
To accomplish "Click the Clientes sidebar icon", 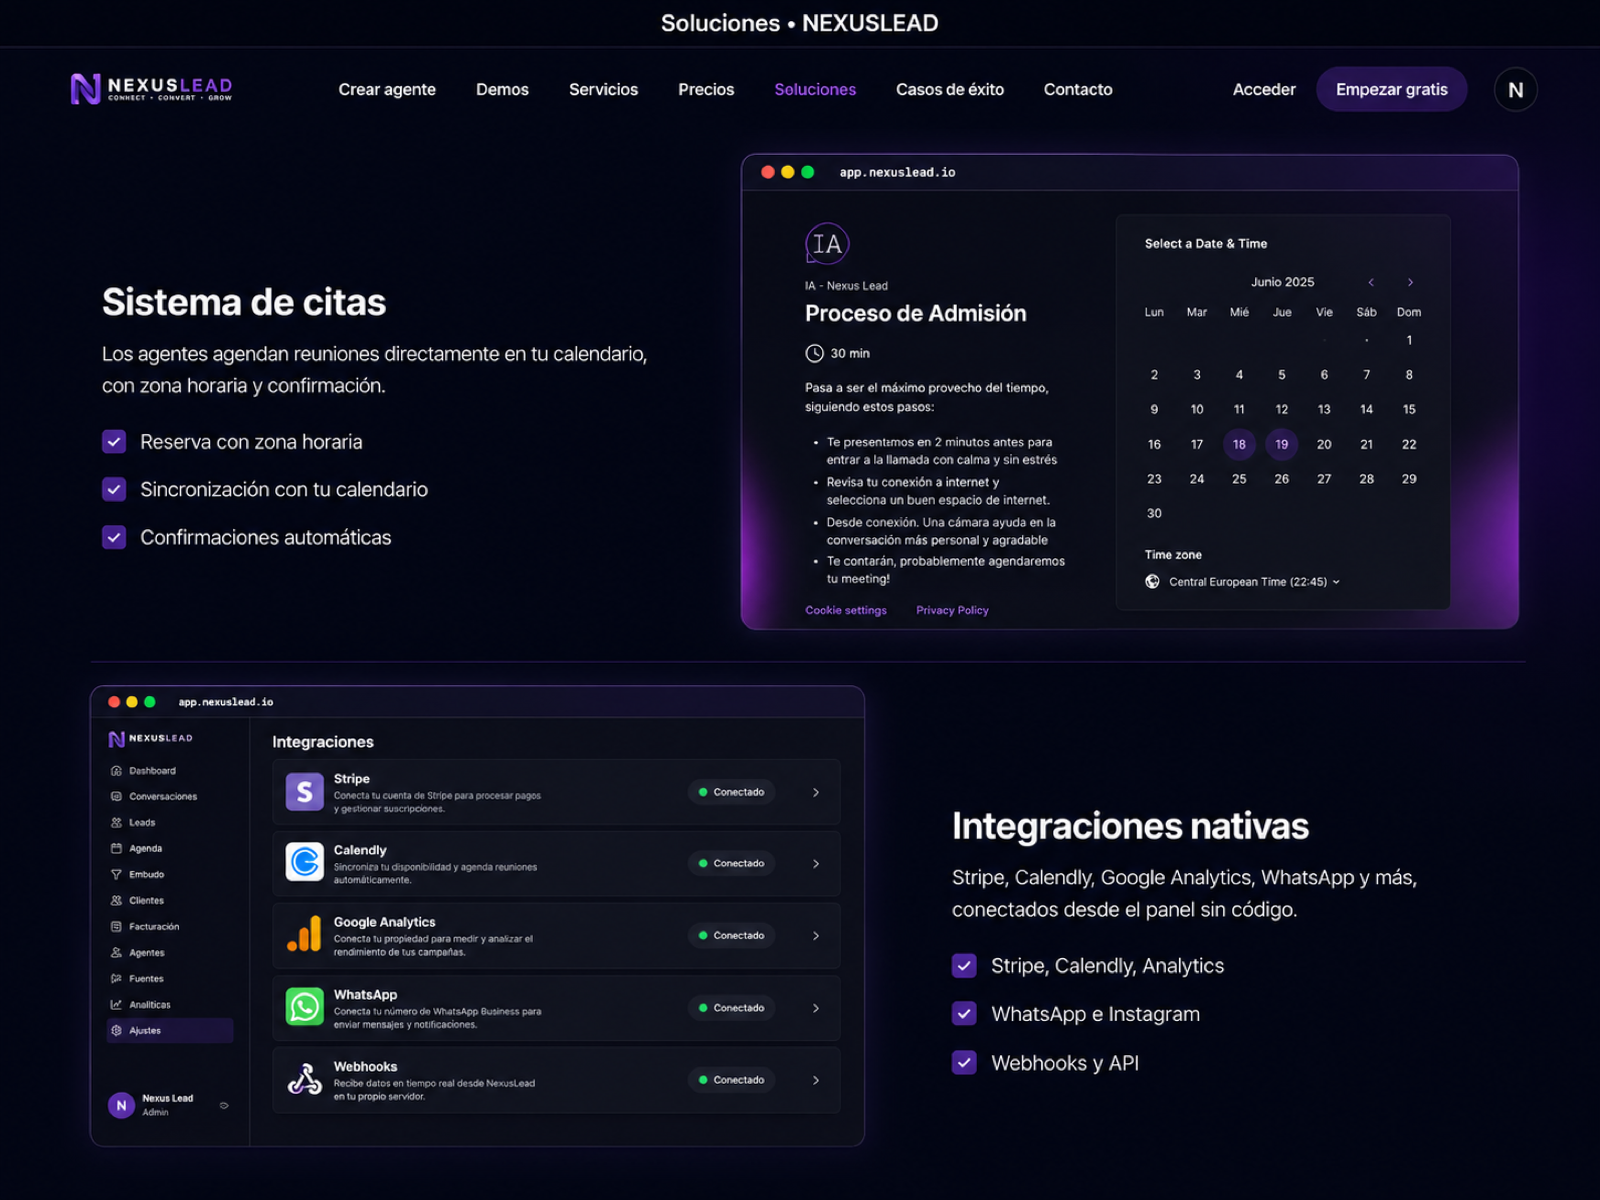I will (116, 901).
